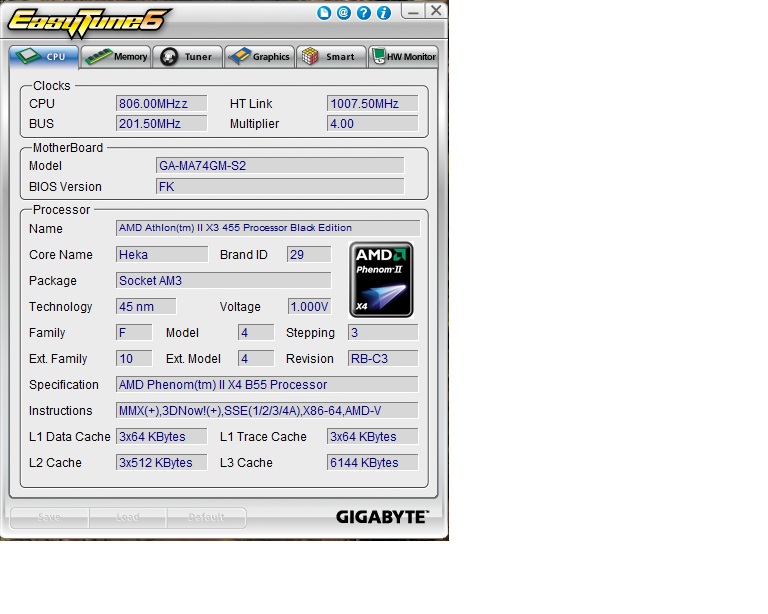The image size is (768, 614).
Task: Click the Multiplier field 4.00
Action: pos(373,123)
